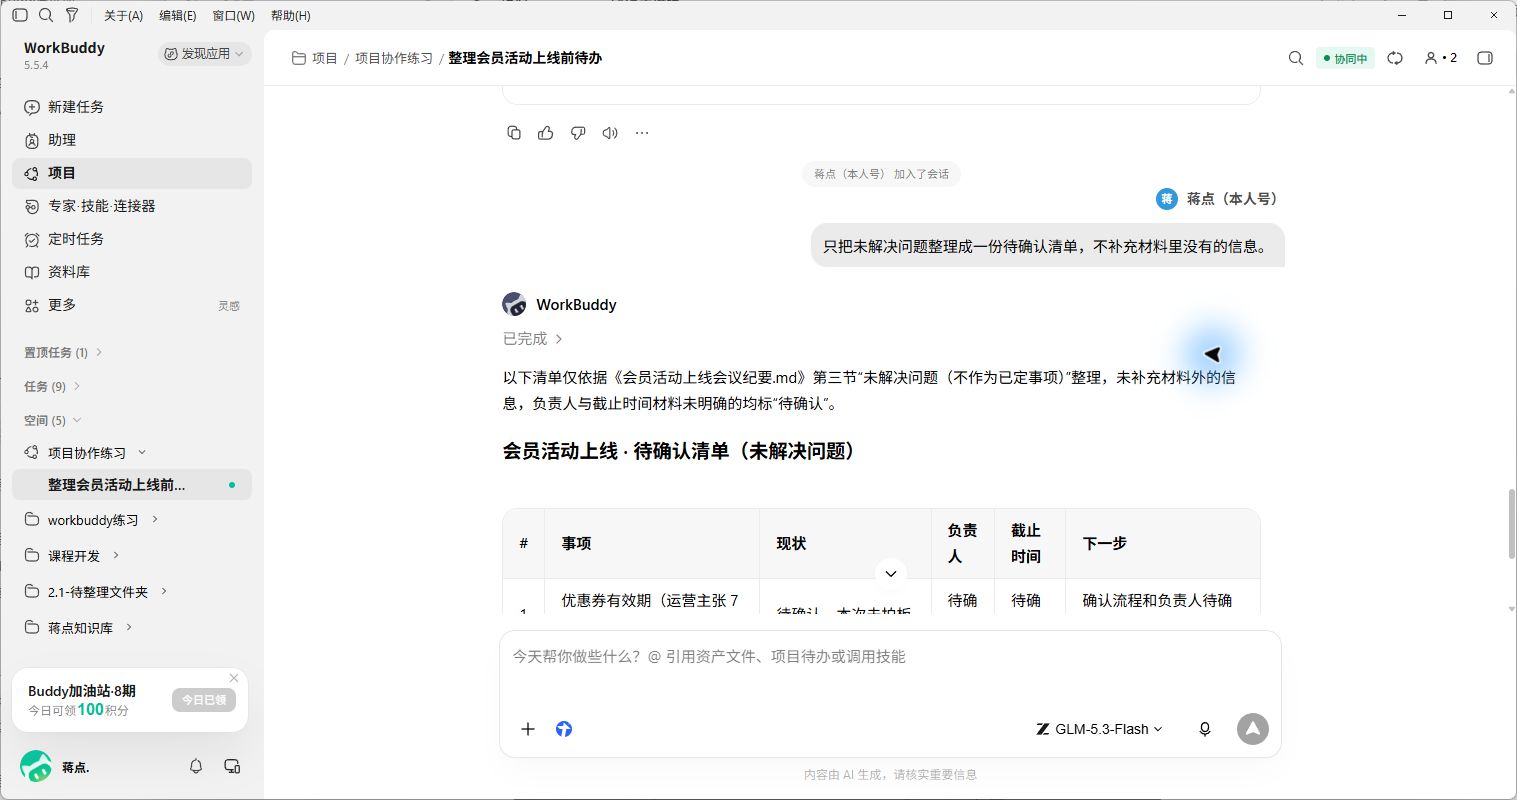Image resolution: width=1517 pixels, height=800 pixels.
Task: Select the 整理会员活动上线前... conversation
Action: point(132,485)
